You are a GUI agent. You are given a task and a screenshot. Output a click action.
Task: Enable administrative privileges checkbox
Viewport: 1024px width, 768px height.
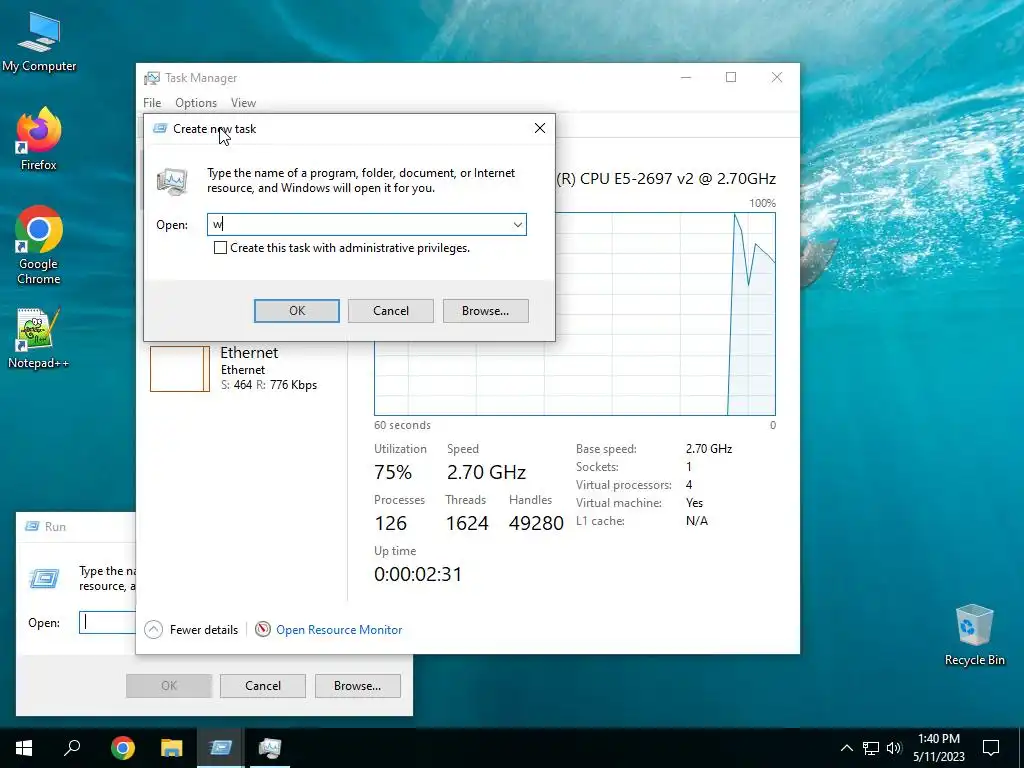point(221,248)
